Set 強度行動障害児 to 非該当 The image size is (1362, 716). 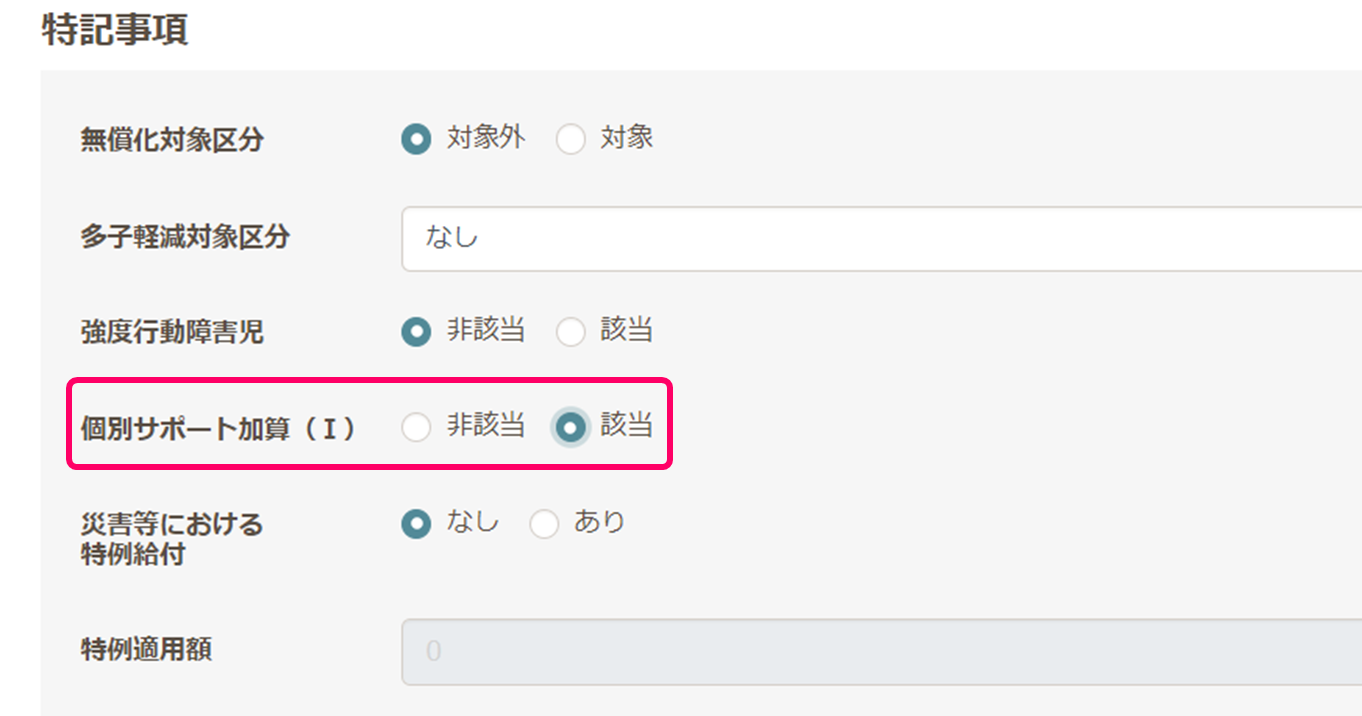click(416, 332)
